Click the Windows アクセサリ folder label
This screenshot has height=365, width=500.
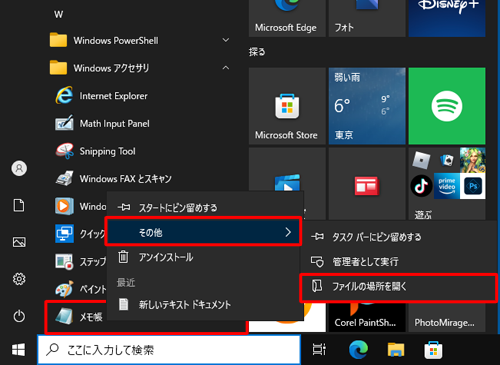pos(111,68)
